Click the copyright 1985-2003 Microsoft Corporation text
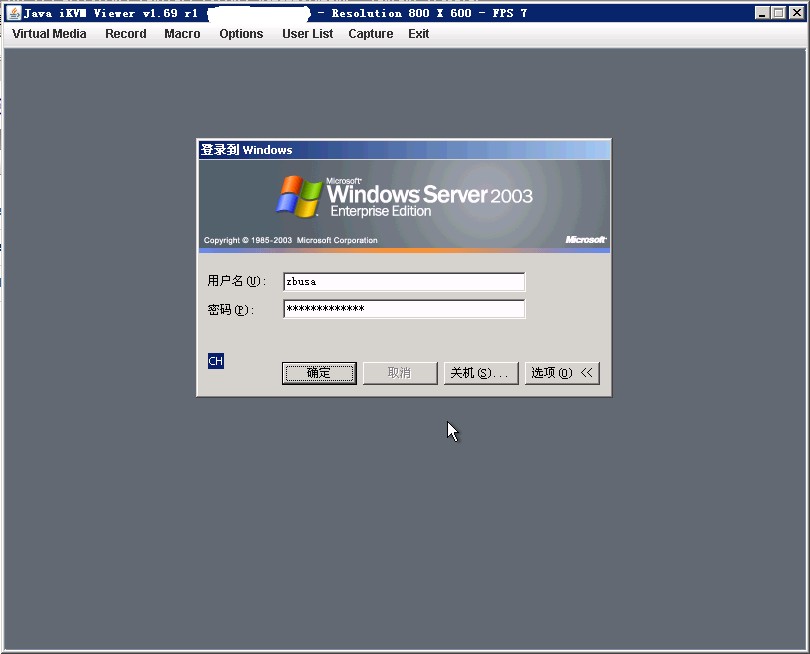Viewport: 810px width, 654px height. [290, 240]
